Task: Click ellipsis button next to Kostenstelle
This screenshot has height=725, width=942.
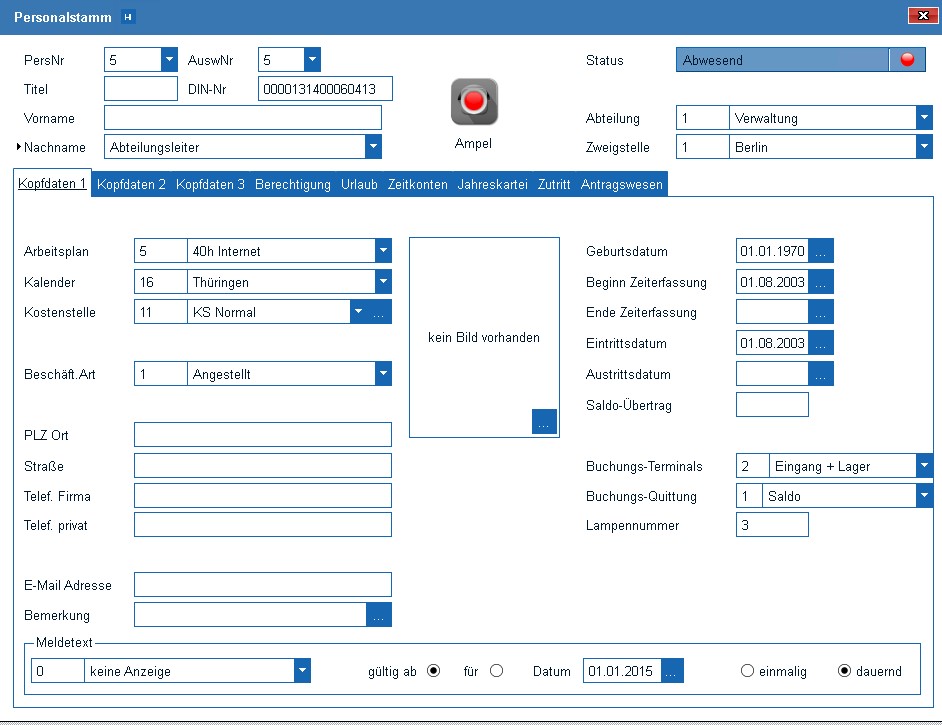Action: point(379,312)
